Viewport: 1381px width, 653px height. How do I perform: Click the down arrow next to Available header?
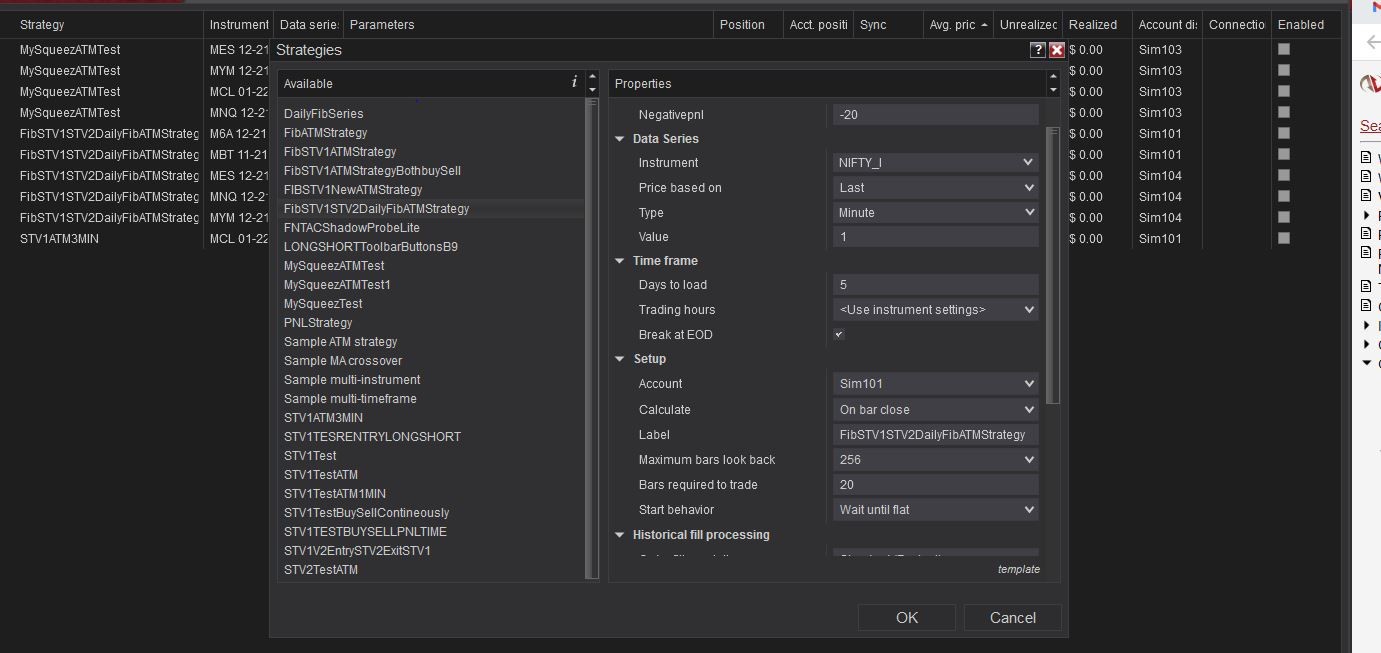coord(592,90)
